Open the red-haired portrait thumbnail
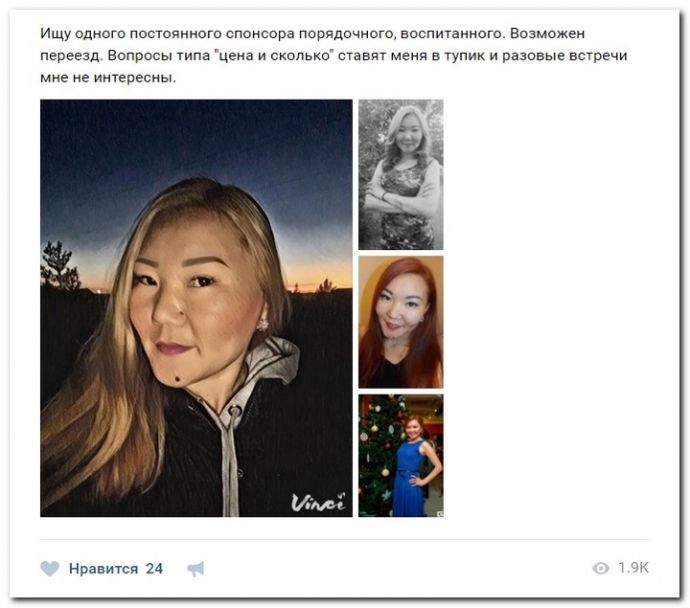 tap(401, 322)
